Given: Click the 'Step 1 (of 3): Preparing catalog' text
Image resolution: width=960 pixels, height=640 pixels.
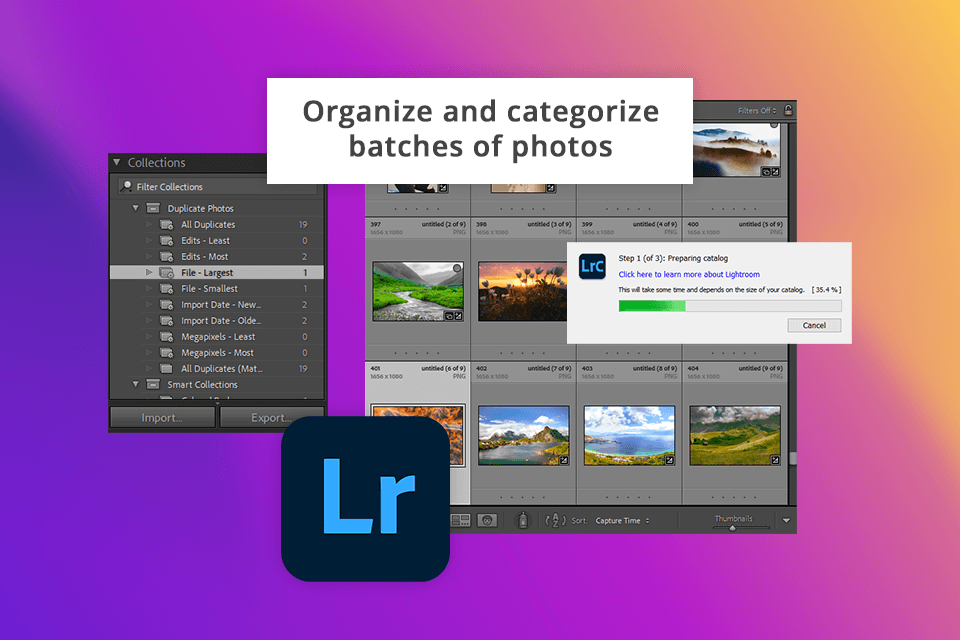Looking at the screenshot, I should click(x=673, y=258).
